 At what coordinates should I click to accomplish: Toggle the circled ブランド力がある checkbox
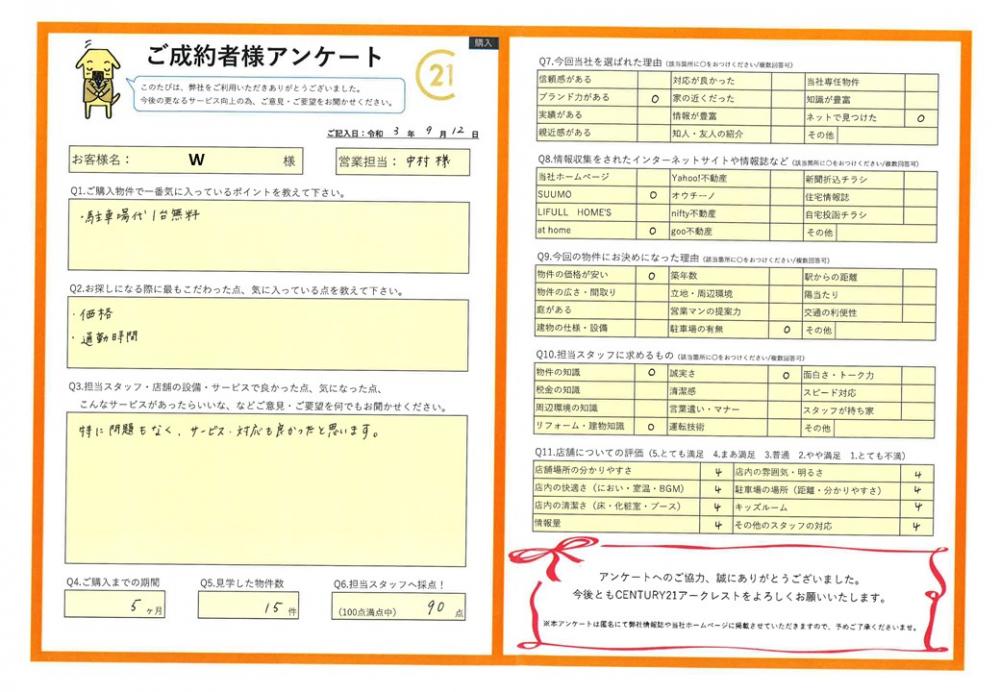(x=652, y=99)
